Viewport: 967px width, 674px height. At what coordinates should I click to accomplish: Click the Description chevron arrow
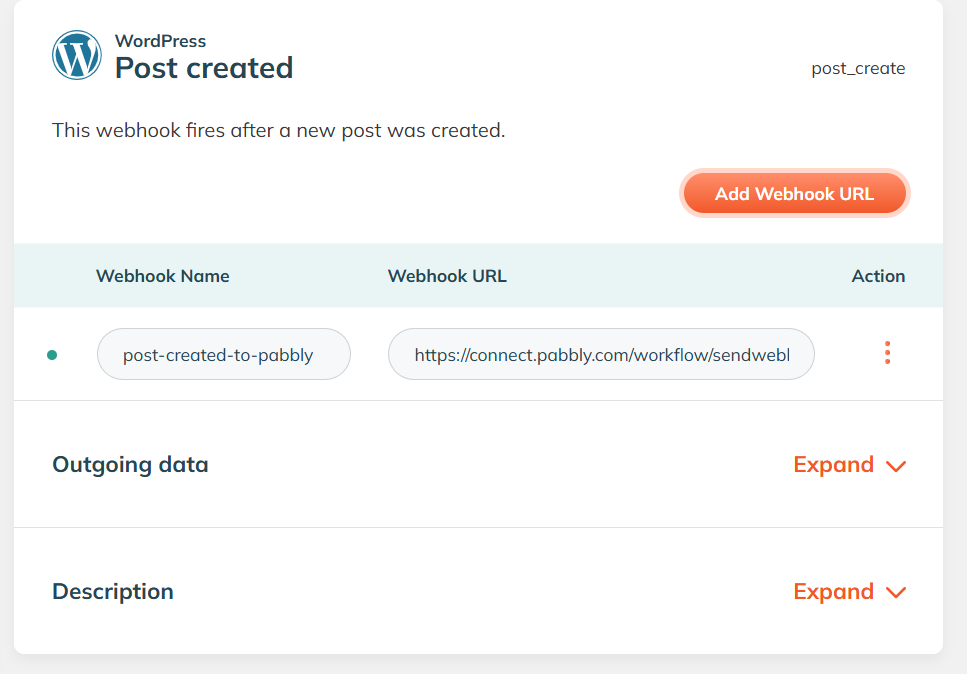[895, 593]
